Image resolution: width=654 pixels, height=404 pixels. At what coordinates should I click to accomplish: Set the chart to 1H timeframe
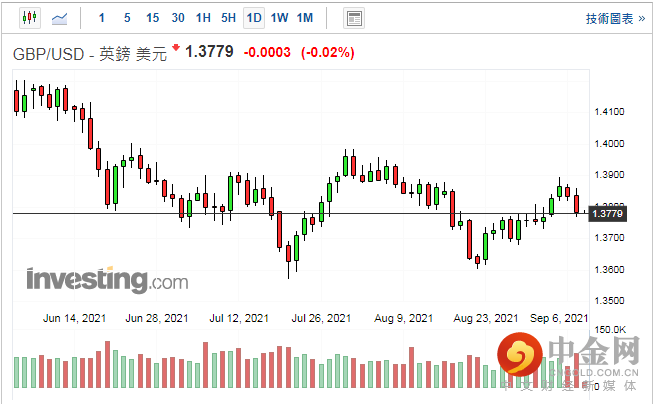(203, 18)
